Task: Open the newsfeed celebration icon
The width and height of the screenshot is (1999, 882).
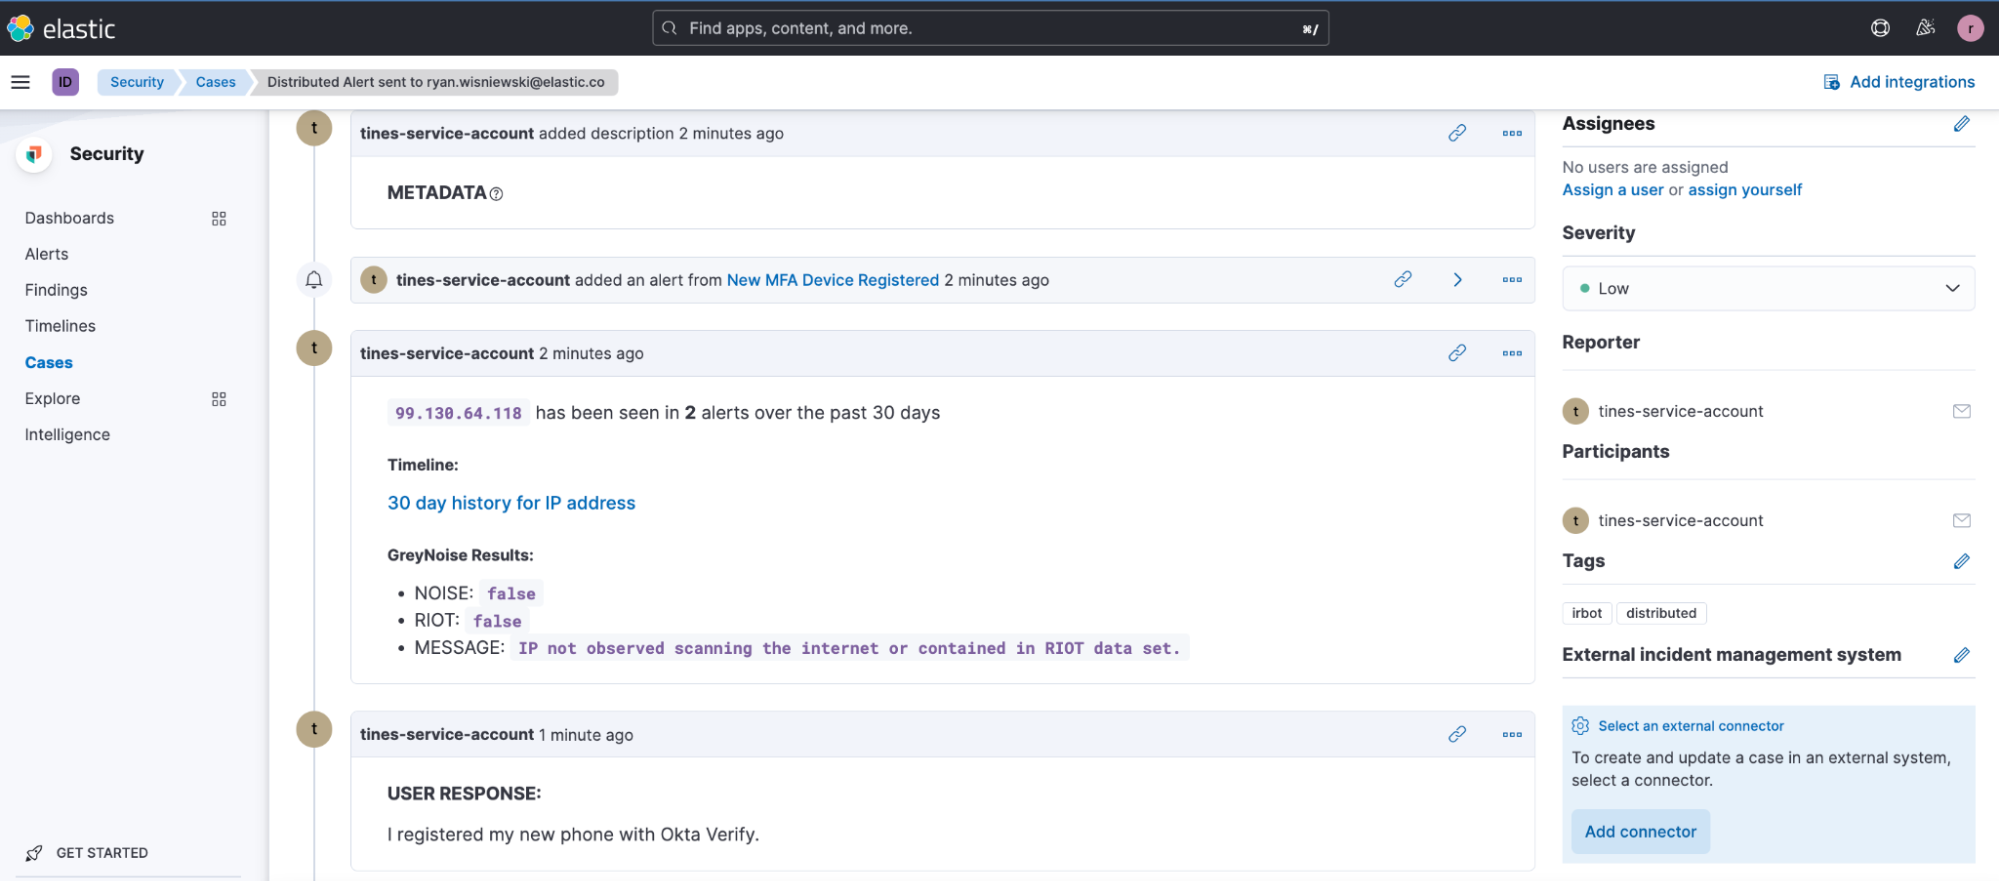Action: [x=1925, y=28]
